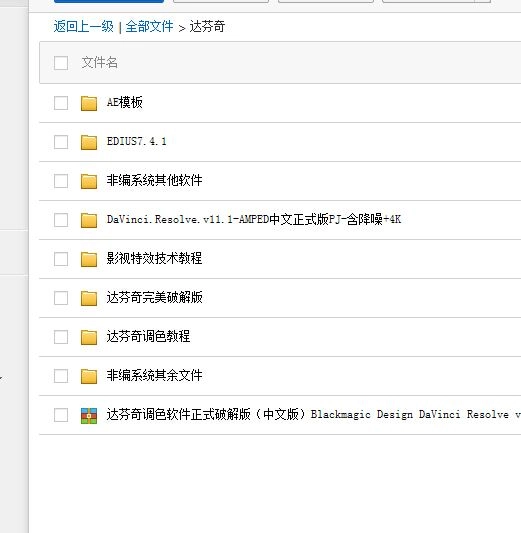
Task: Click the DaVinci.Resolve.v11.1-AMPED folder icon
Action: point(89,220)
